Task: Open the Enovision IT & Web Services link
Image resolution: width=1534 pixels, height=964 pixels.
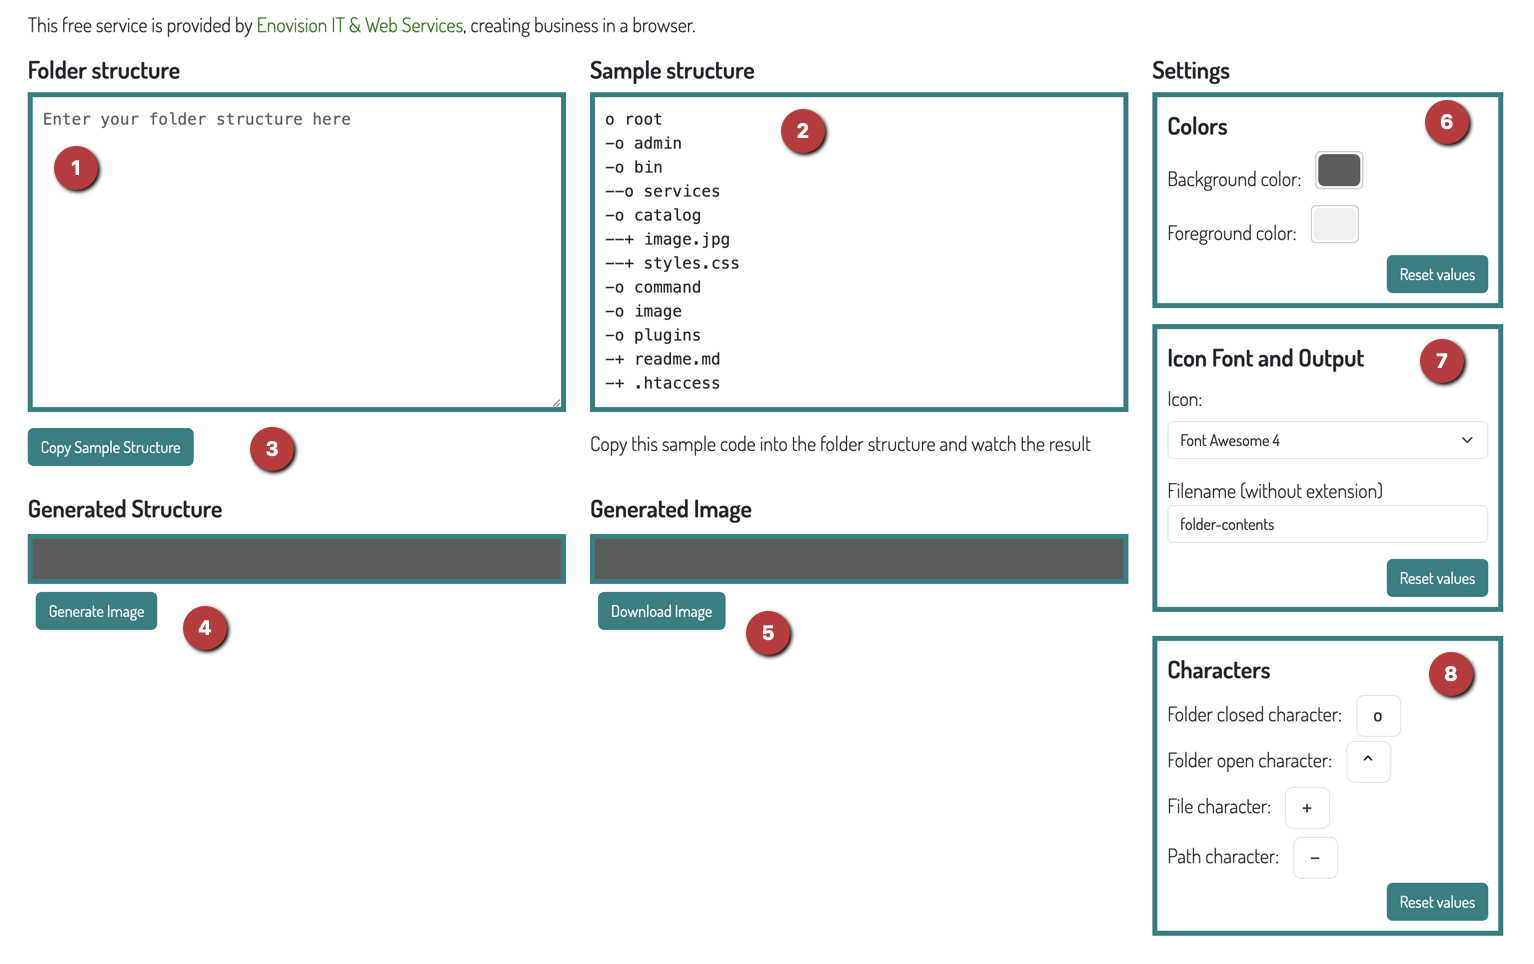Action: click(359, 25)
